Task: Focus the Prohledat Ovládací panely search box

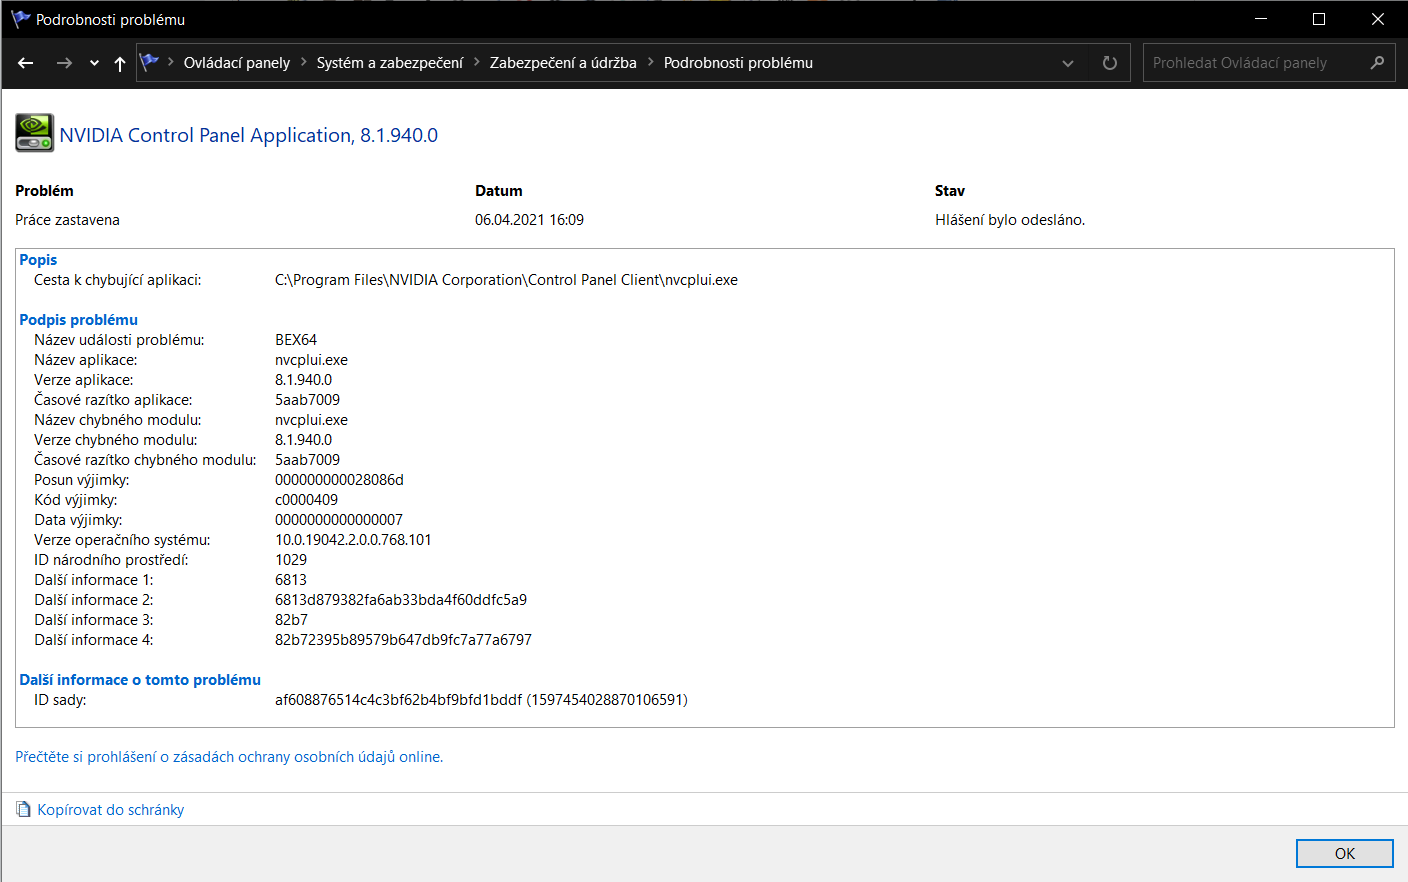Action: 1269,63
